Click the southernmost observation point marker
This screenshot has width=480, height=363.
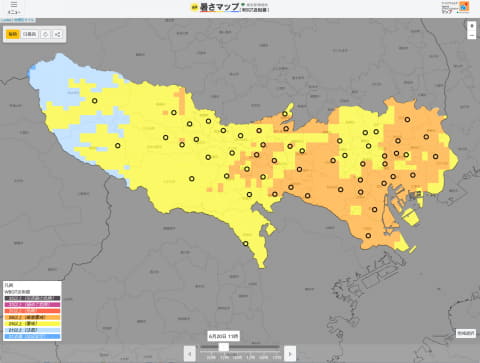tap(245, 244)
